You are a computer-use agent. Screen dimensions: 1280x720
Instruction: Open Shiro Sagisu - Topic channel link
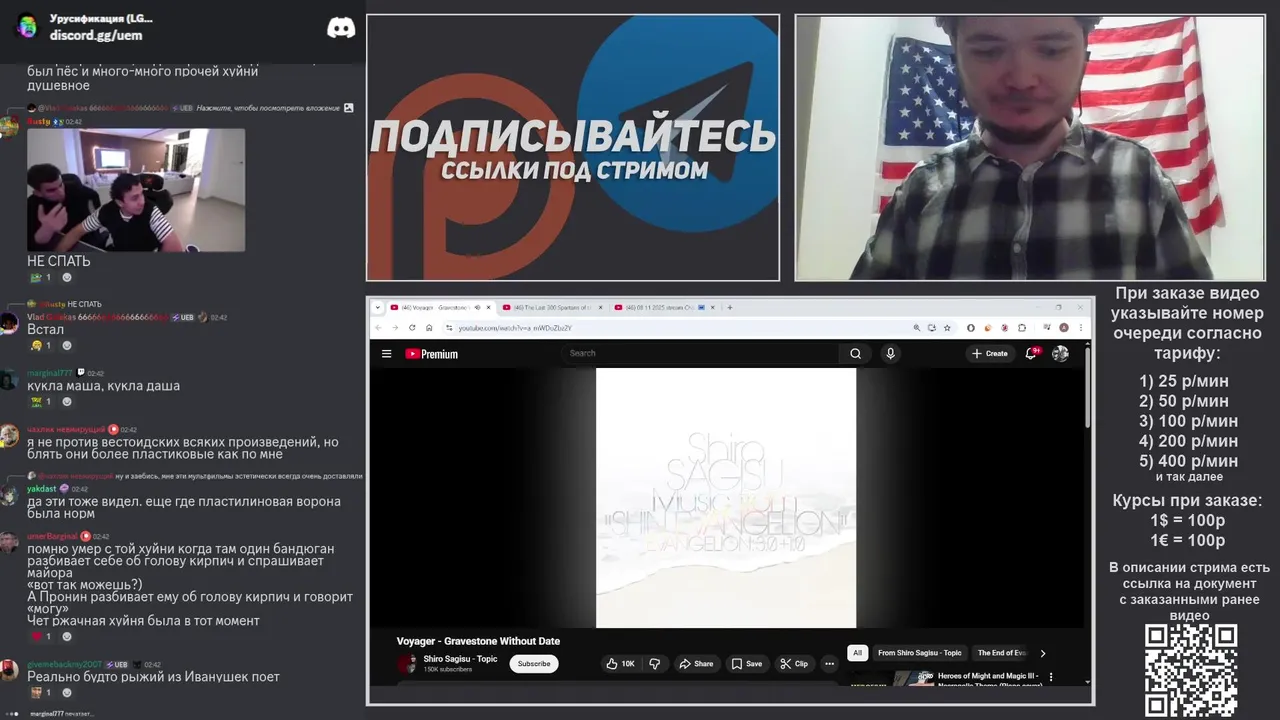pyautogui.click(x=460, y=658)
